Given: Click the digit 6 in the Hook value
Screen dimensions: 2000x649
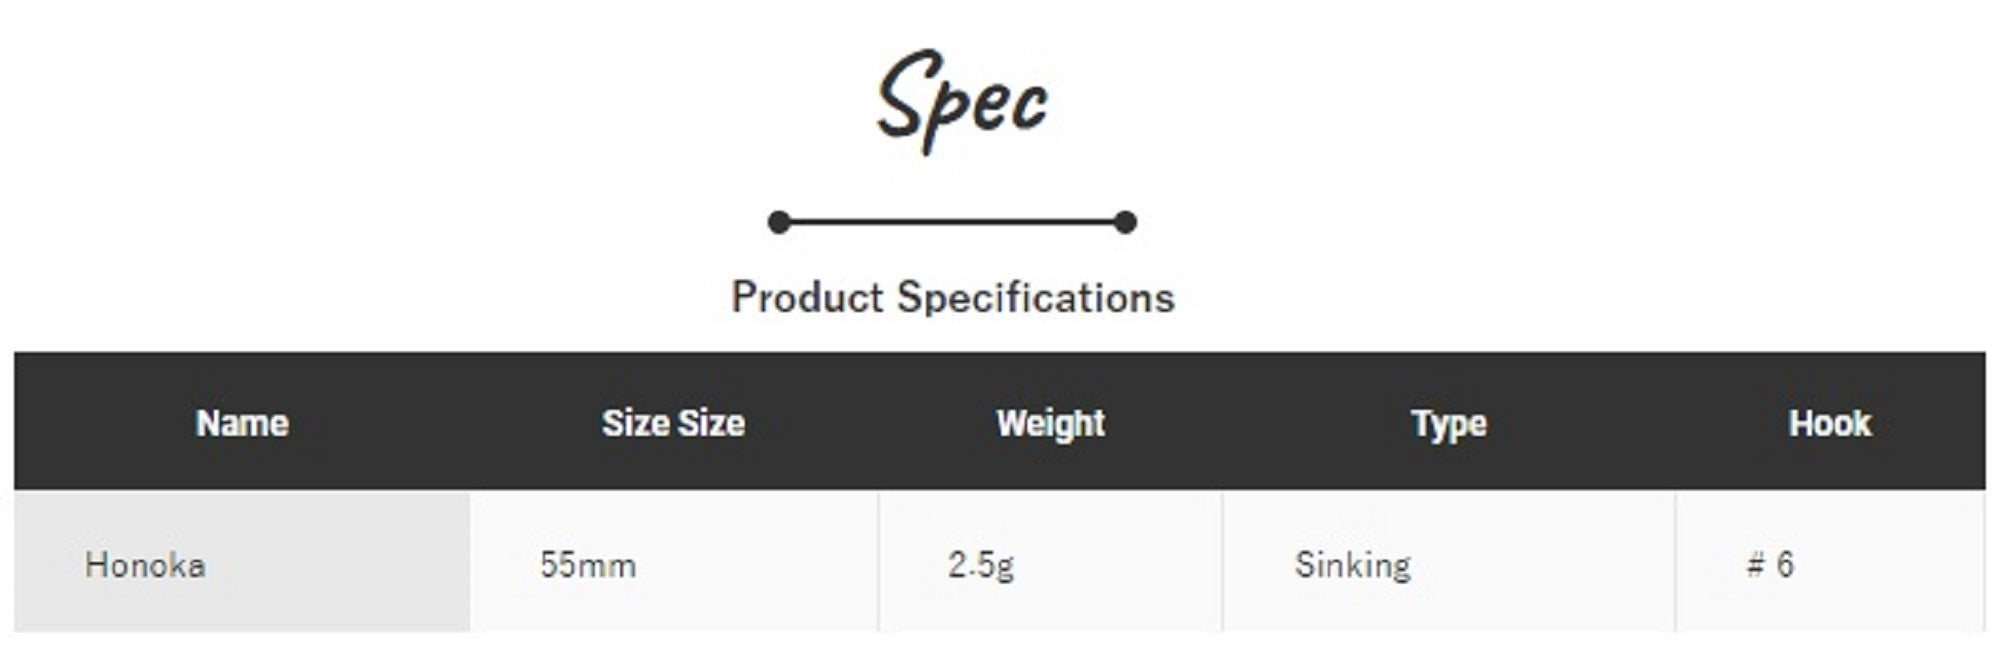Looking at the screenshot, I should click(x=1785, y=565).
